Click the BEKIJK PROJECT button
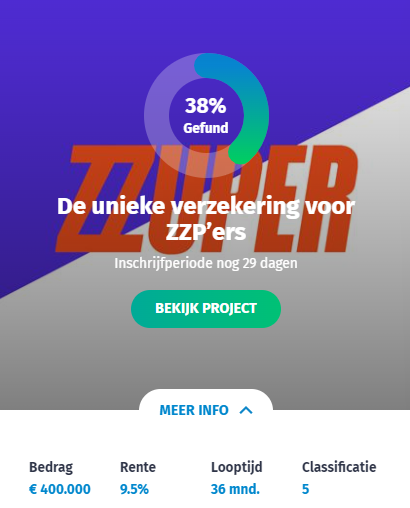410x508 pixels. 206,309
